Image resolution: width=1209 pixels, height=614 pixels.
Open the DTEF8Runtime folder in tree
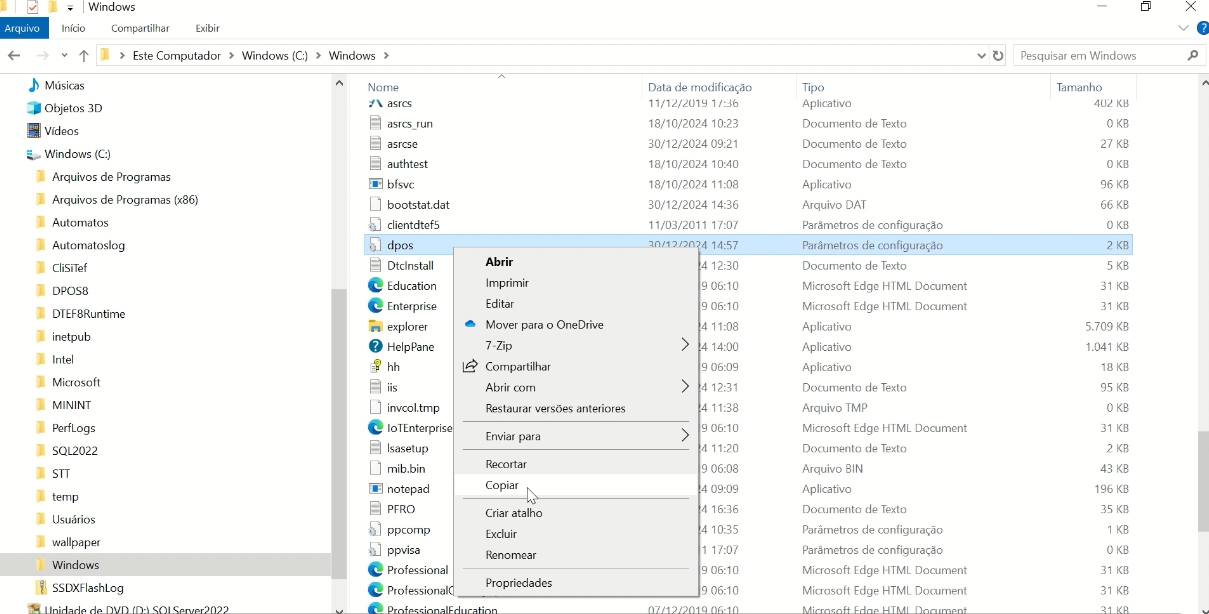(x=88, y=314)
